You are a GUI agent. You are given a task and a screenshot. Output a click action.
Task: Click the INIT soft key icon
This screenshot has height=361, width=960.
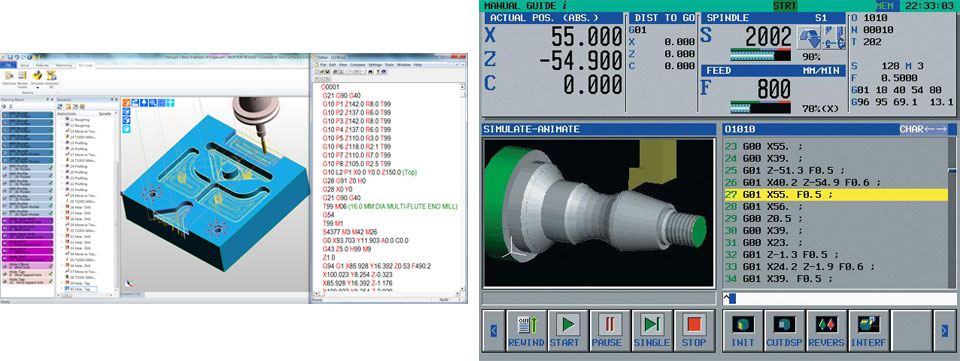pyautogui.click(x=743, y=330)
